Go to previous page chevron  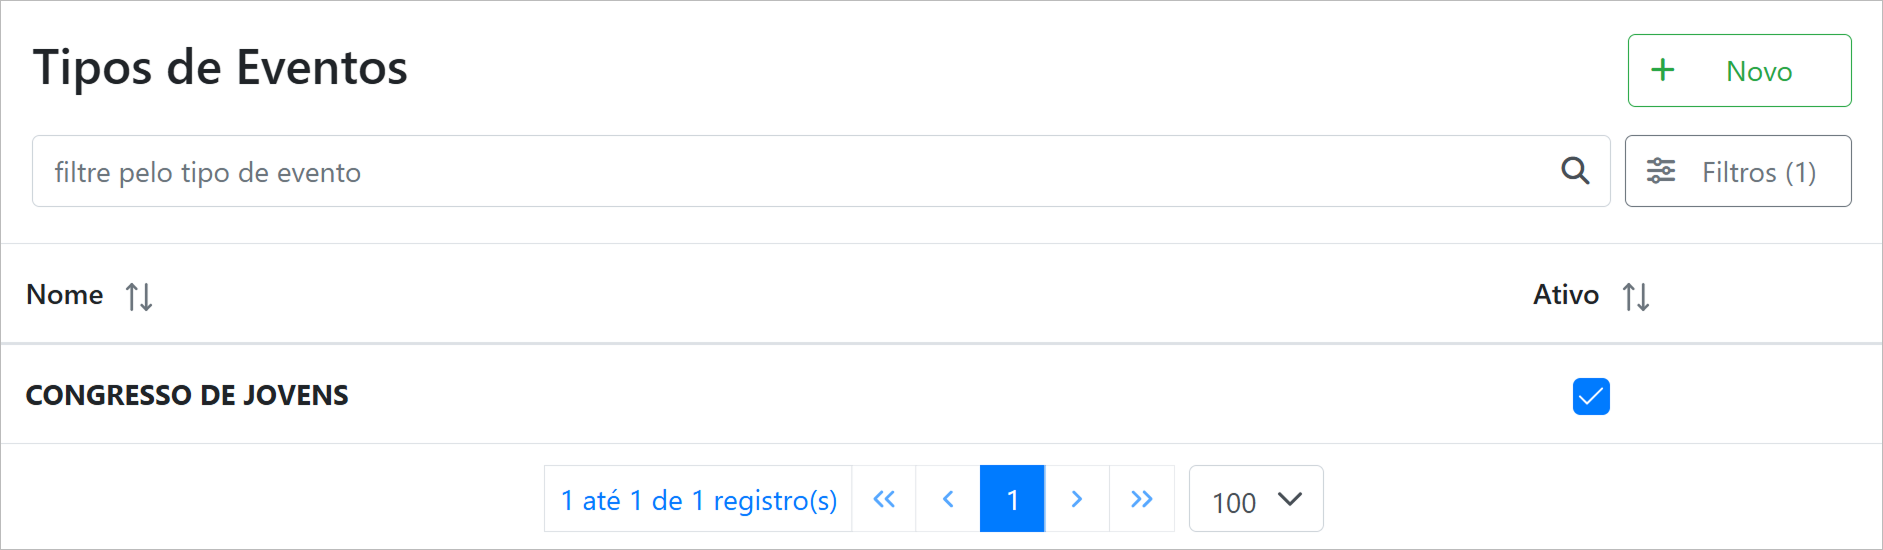(948, 499)
